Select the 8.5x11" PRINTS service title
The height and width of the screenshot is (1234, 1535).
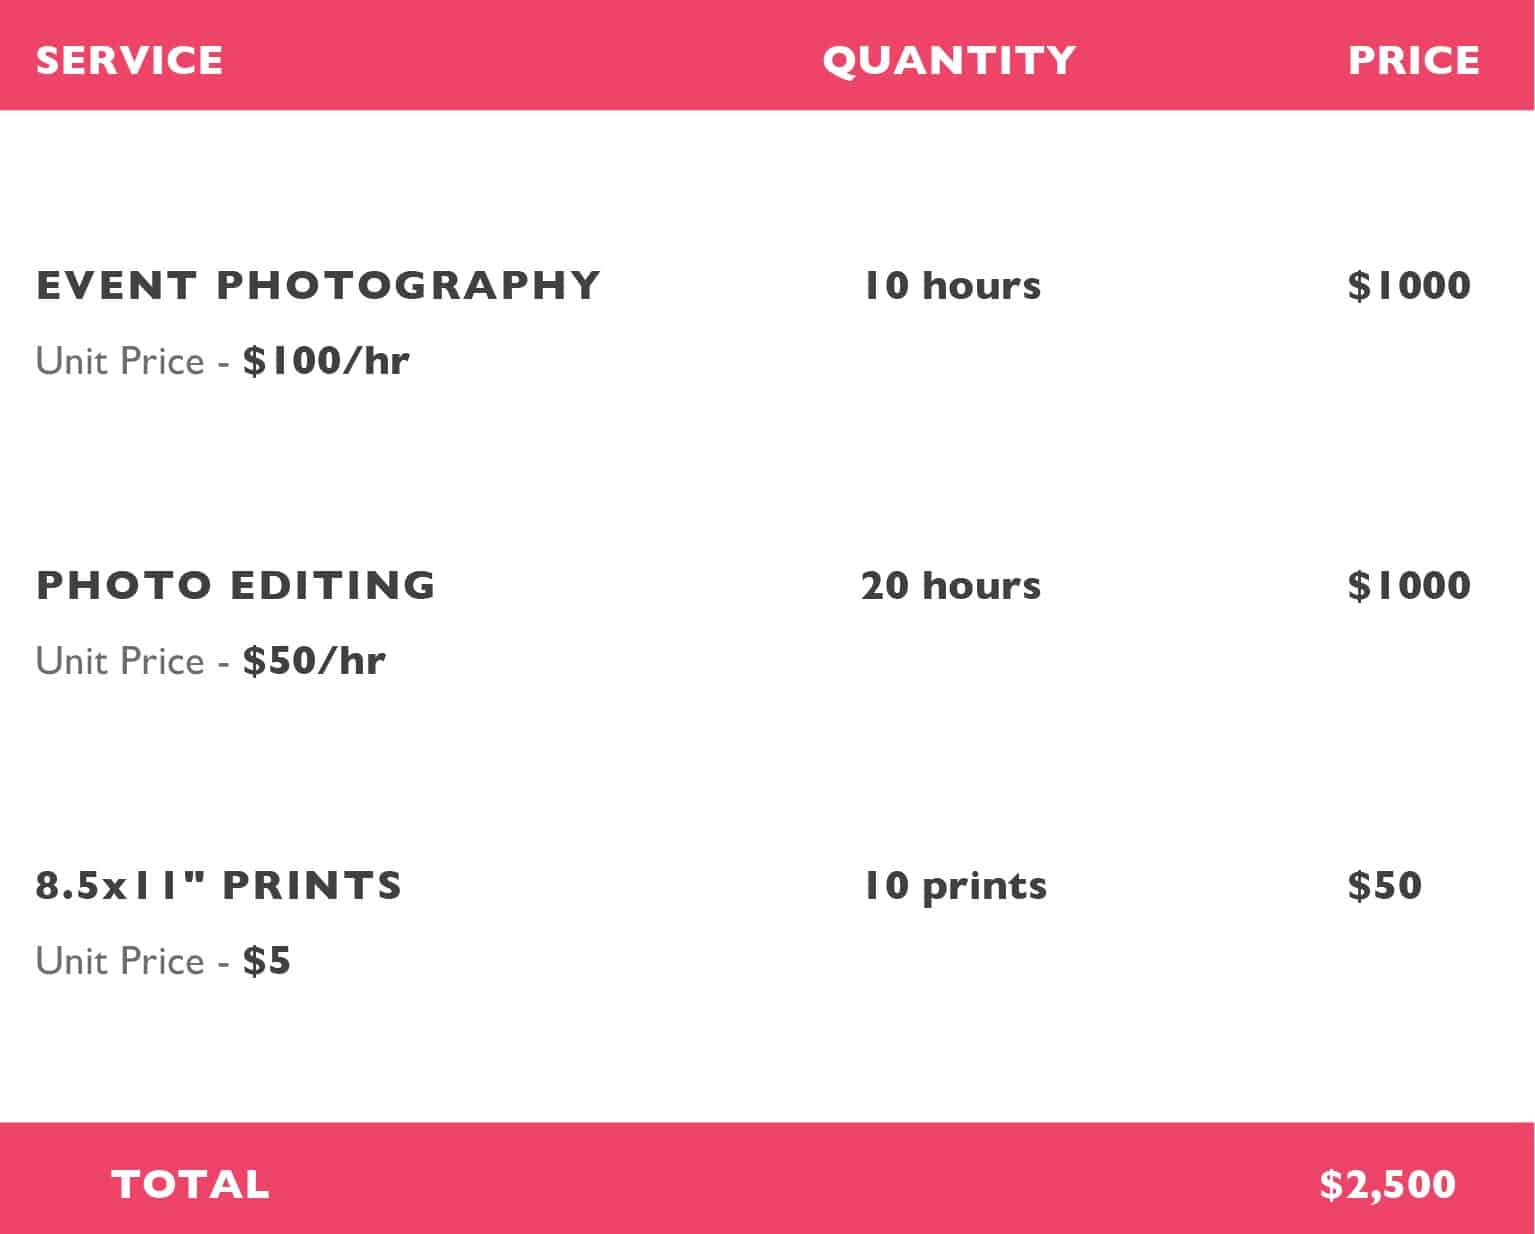click(219, 885)
